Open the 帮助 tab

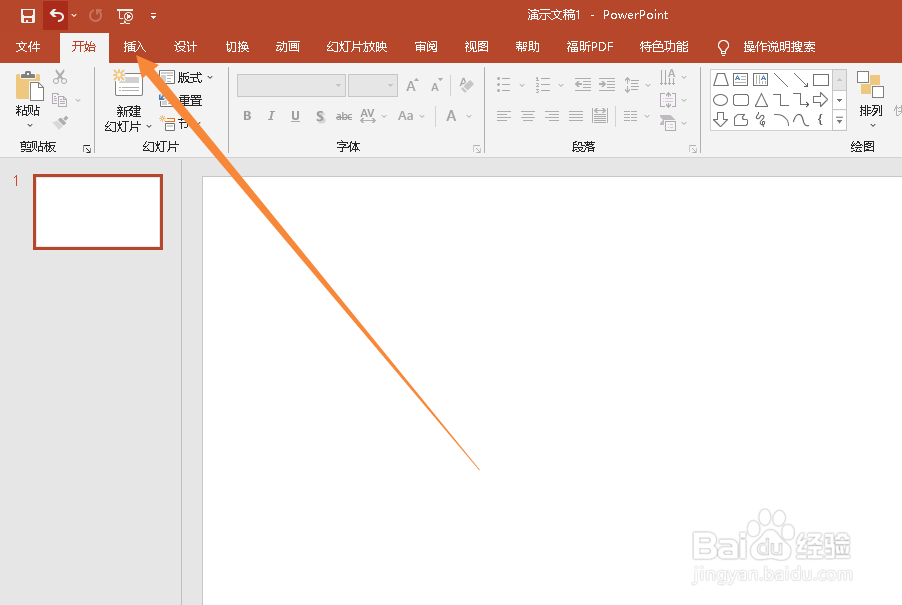527,47
